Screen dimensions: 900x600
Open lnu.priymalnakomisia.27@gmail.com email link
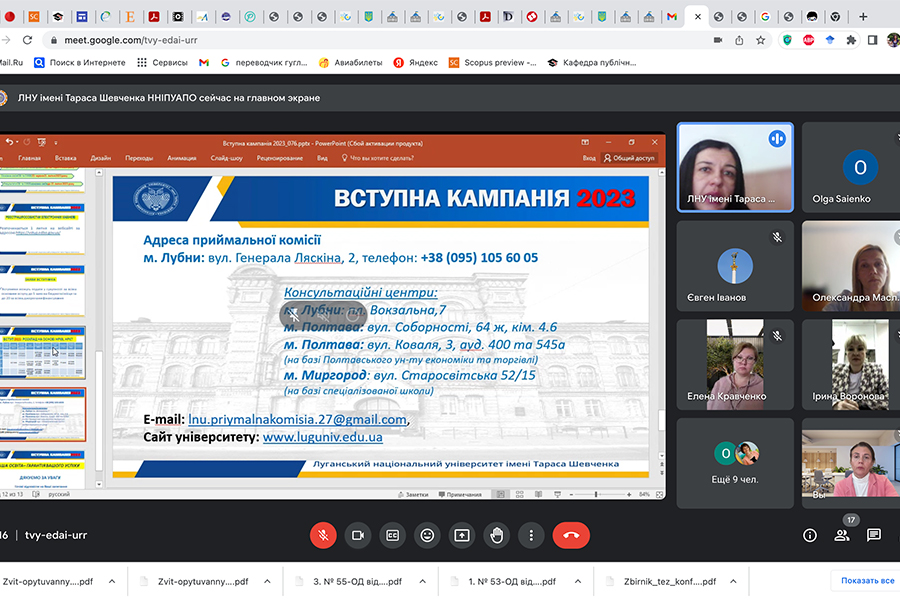(x=297, y=419)
